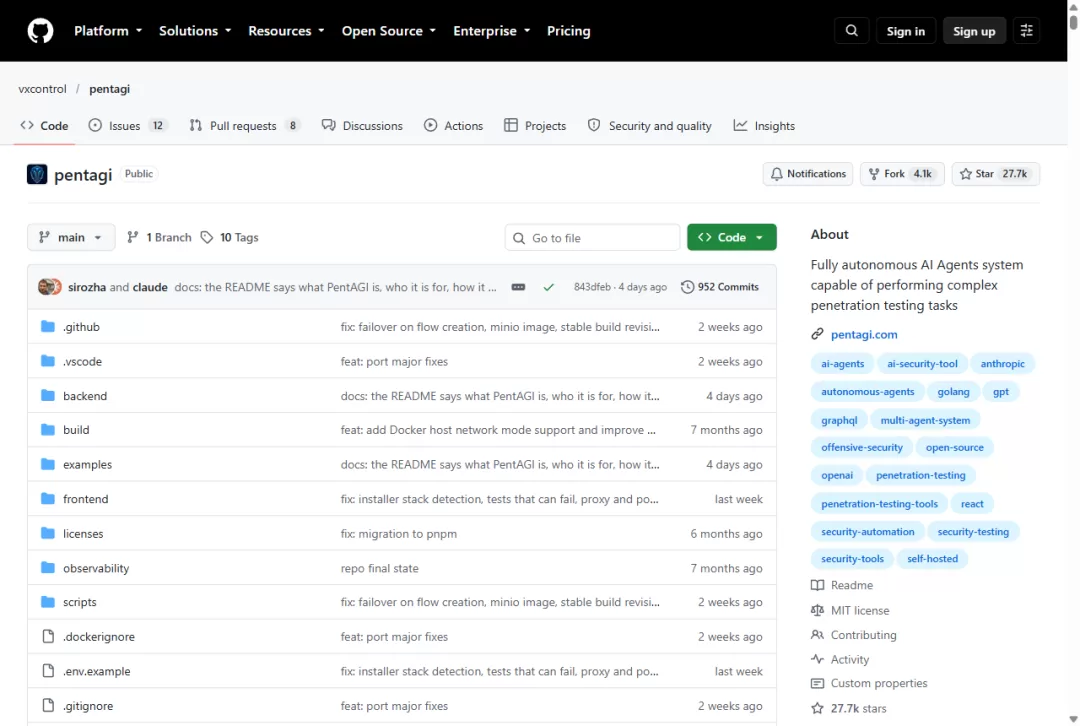This screenshot has width=1080, height=726.
Task: Click the star icon beside 27.7k stars
Action: pos(818,708)
